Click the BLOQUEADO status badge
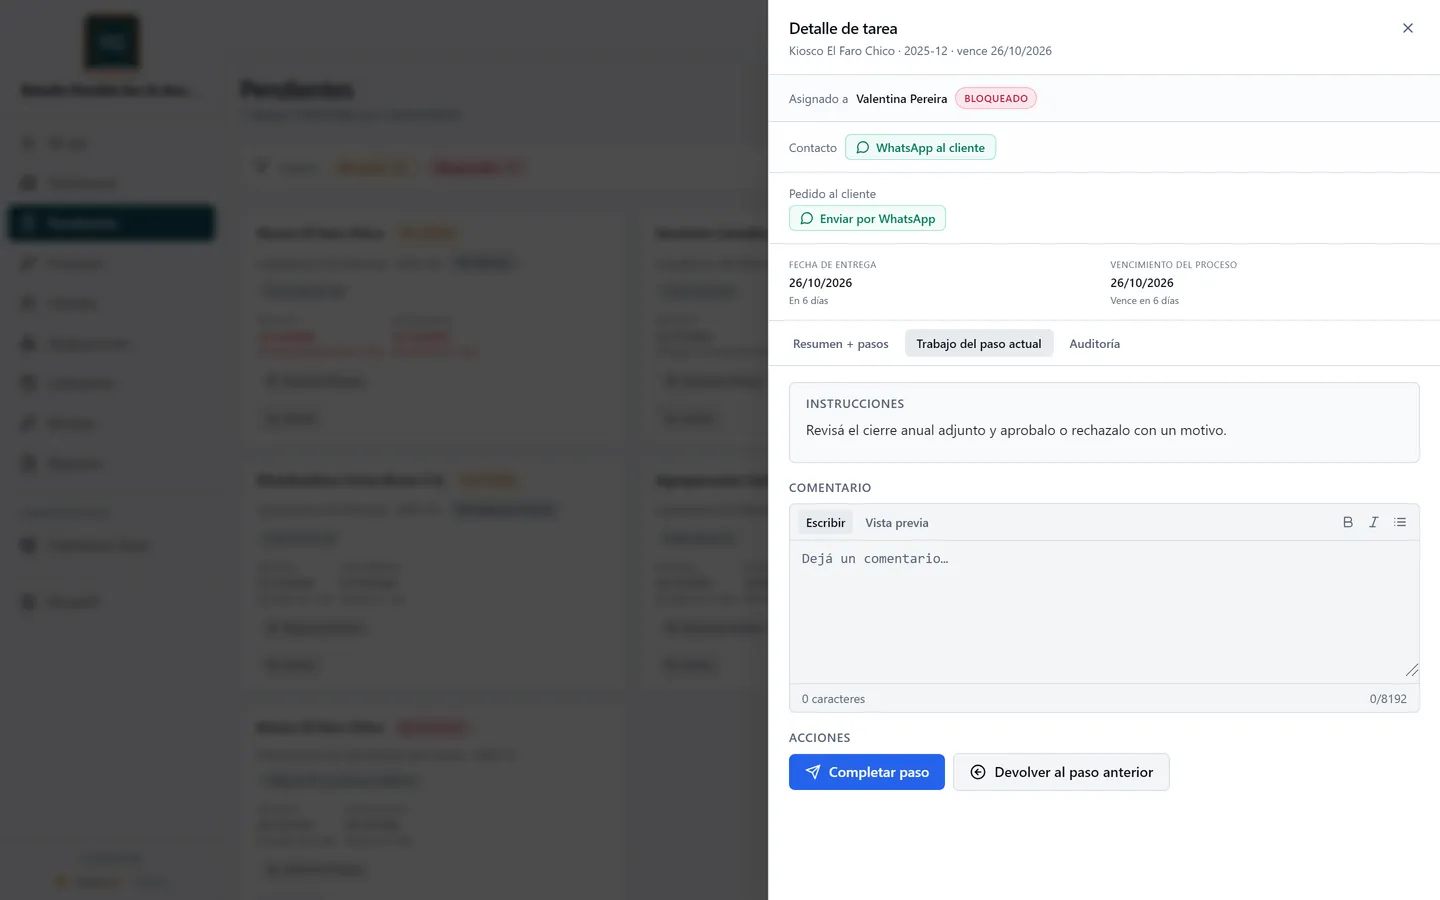This screenshot has height=900, width=1440. (x=995, y=98)
